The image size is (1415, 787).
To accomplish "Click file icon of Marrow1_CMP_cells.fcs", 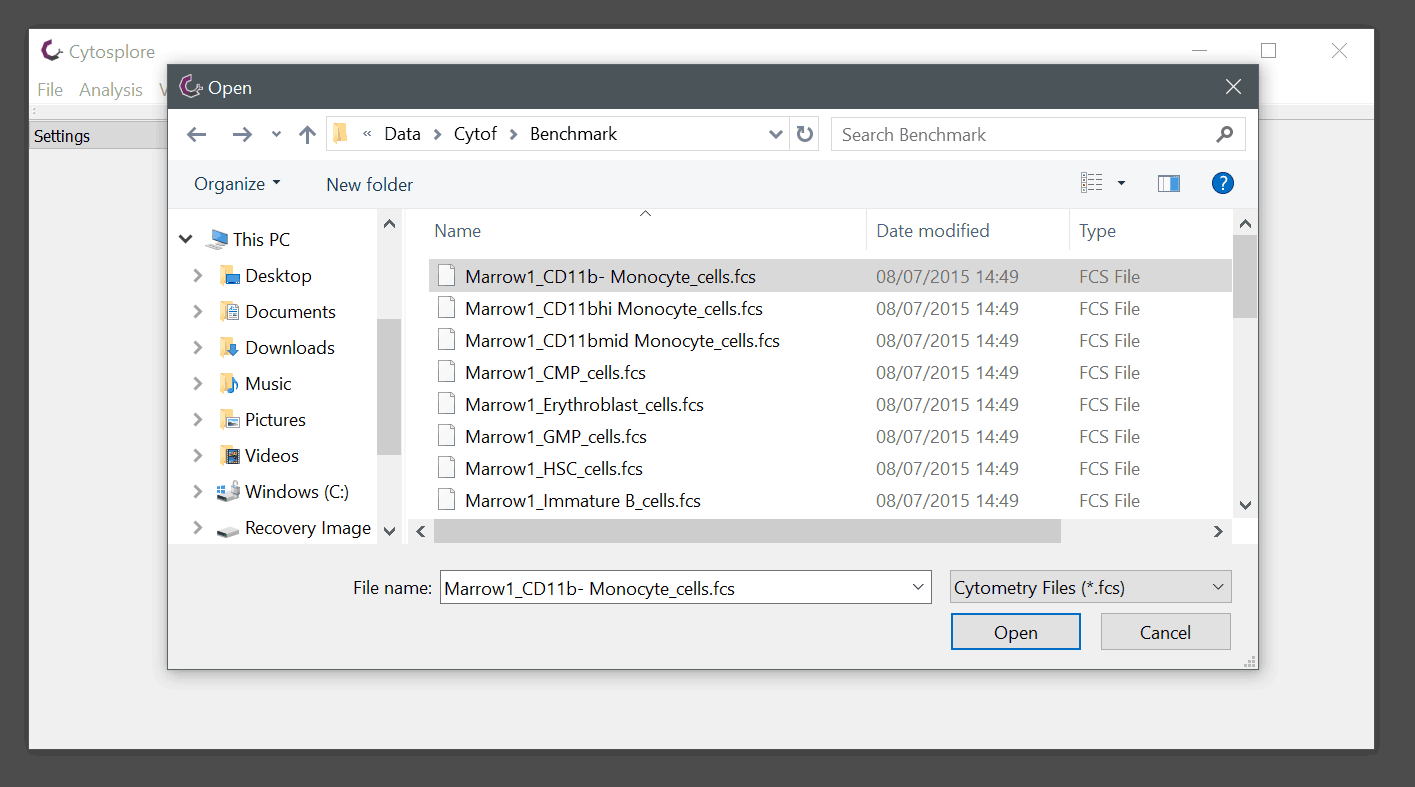I will [x=447, y=372].
